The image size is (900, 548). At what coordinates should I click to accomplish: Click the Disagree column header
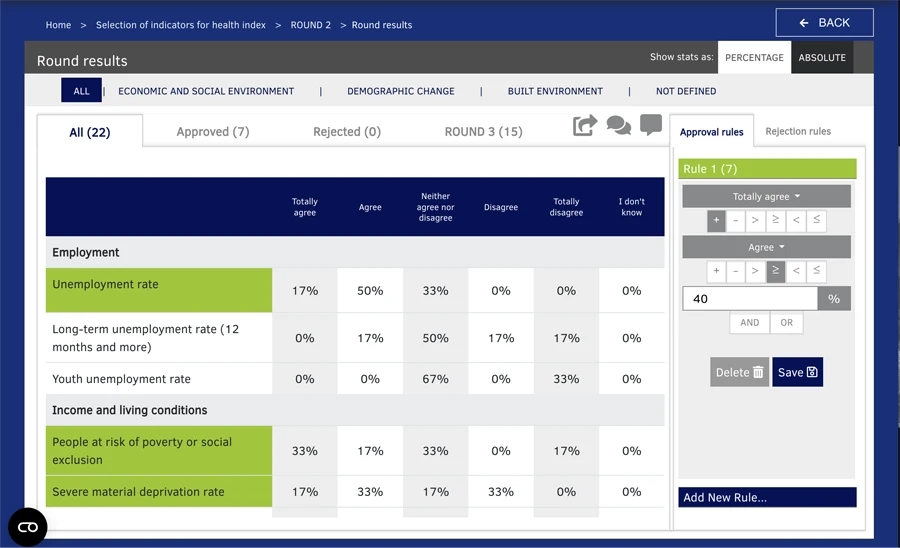[x=501, y=207]
